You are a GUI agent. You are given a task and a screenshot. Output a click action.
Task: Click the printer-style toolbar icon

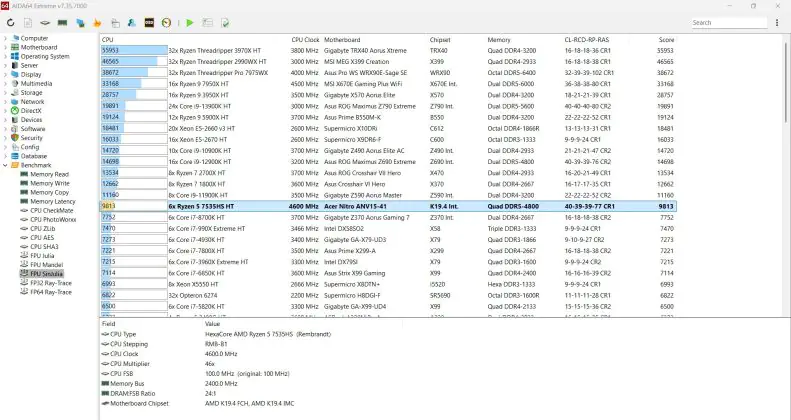pyautogui.click(x=115, y=23)
